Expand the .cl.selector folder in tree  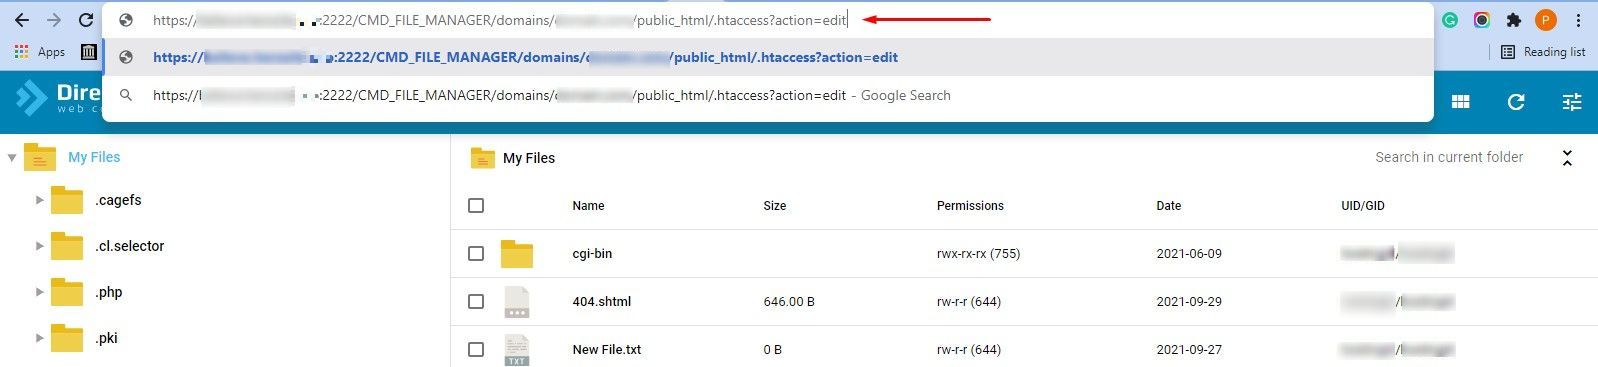coord(39,246)
